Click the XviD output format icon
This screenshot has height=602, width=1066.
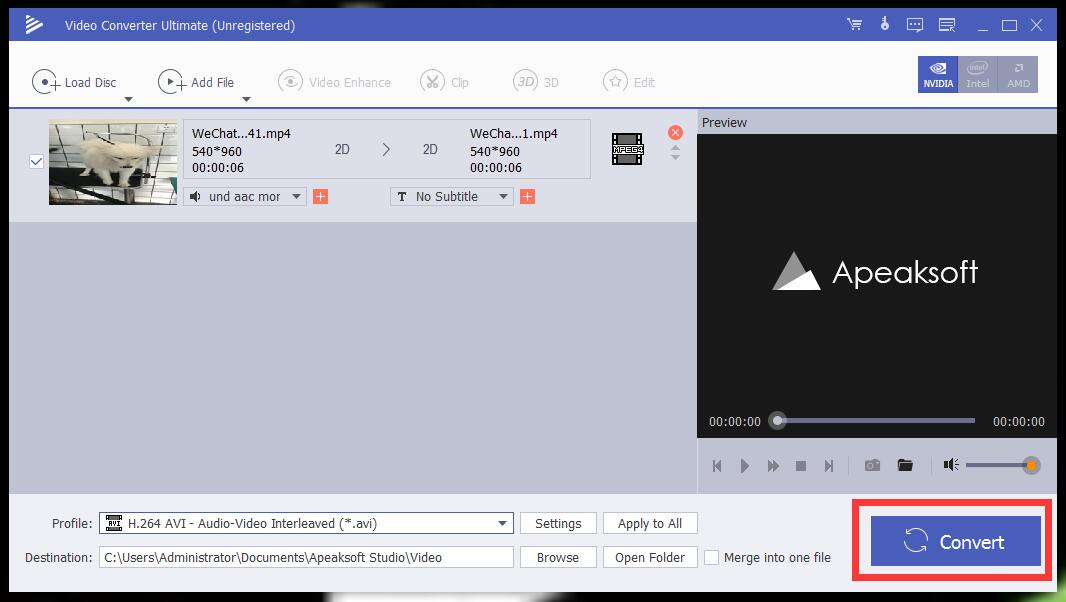[x=627, y=148]
